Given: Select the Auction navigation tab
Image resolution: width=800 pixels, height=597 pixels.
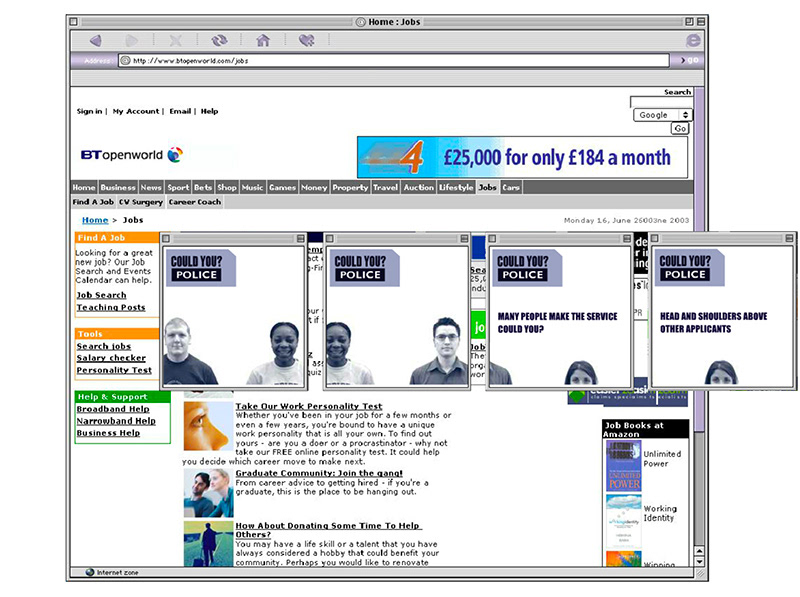Looking at the screenshot, I should coord(418,187).
